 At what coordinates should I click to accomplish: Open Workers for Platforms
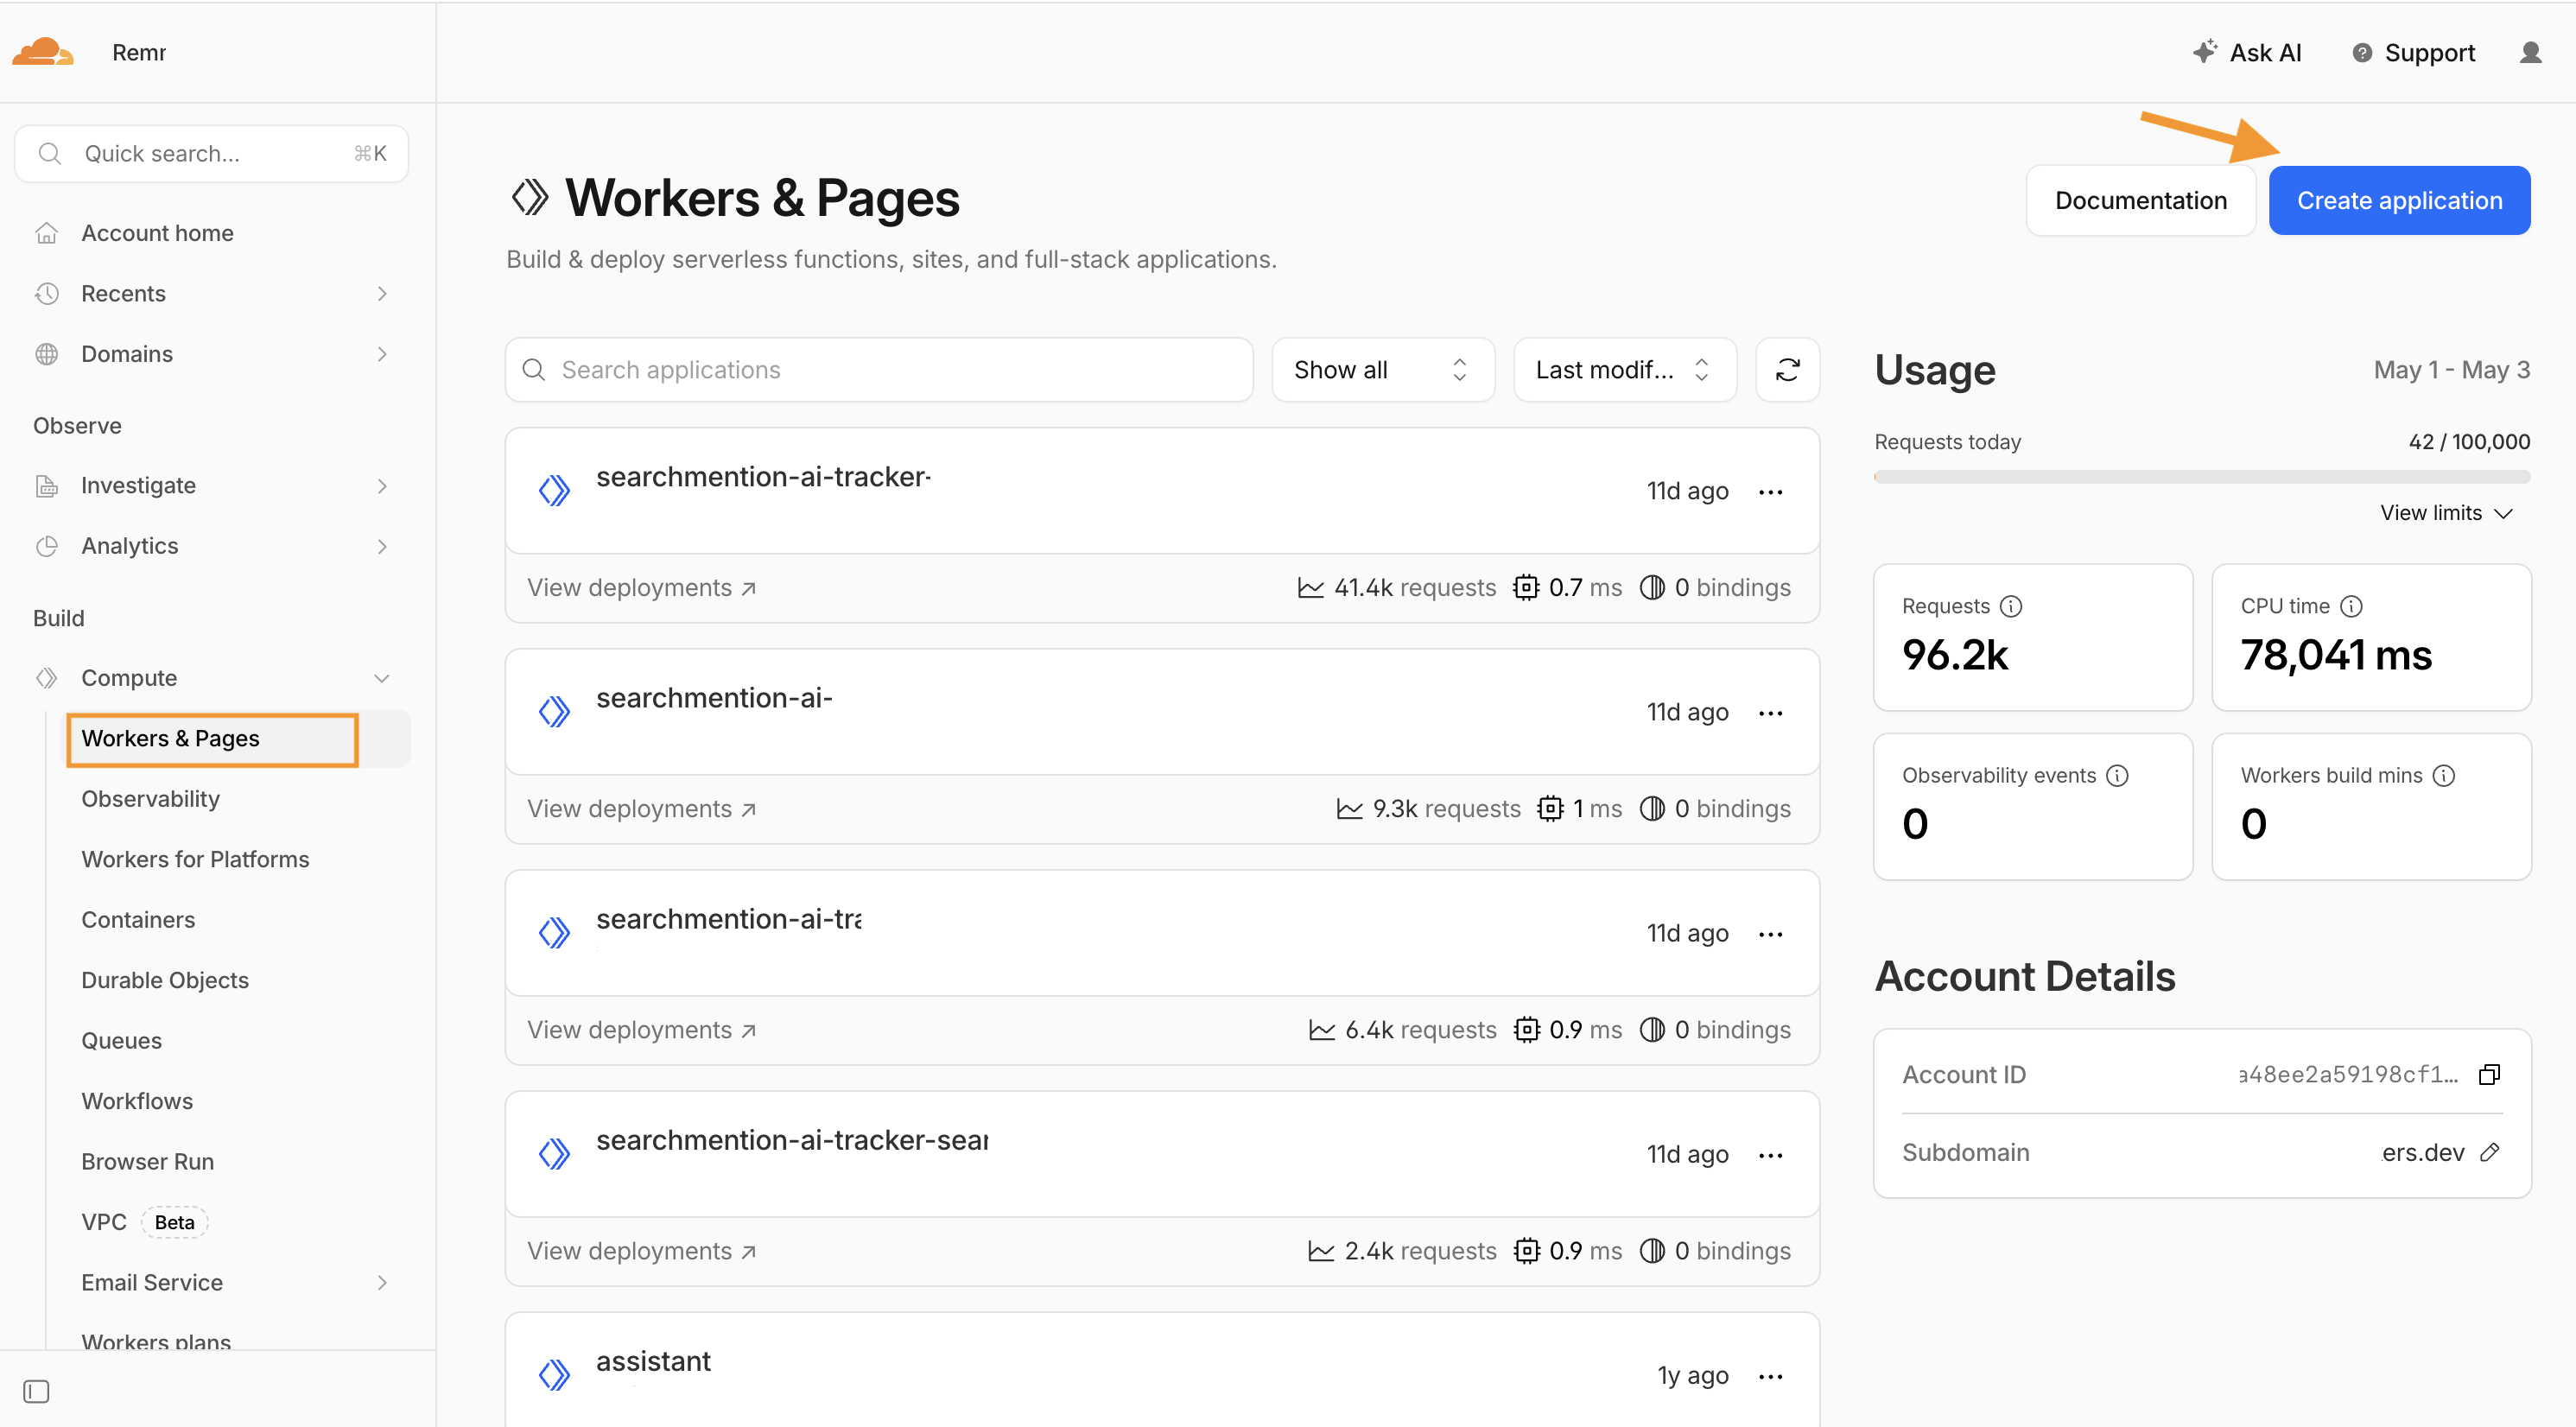pyautogui.click(x=195, y=859)
